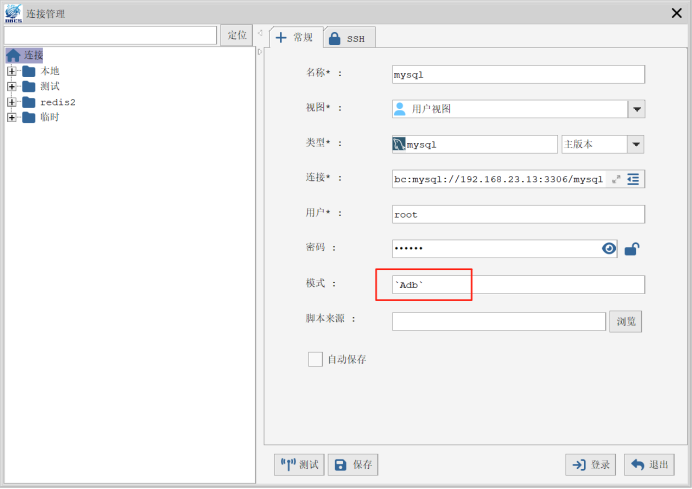
Task: Click the user view person icon
Action: tap(400, 109)
